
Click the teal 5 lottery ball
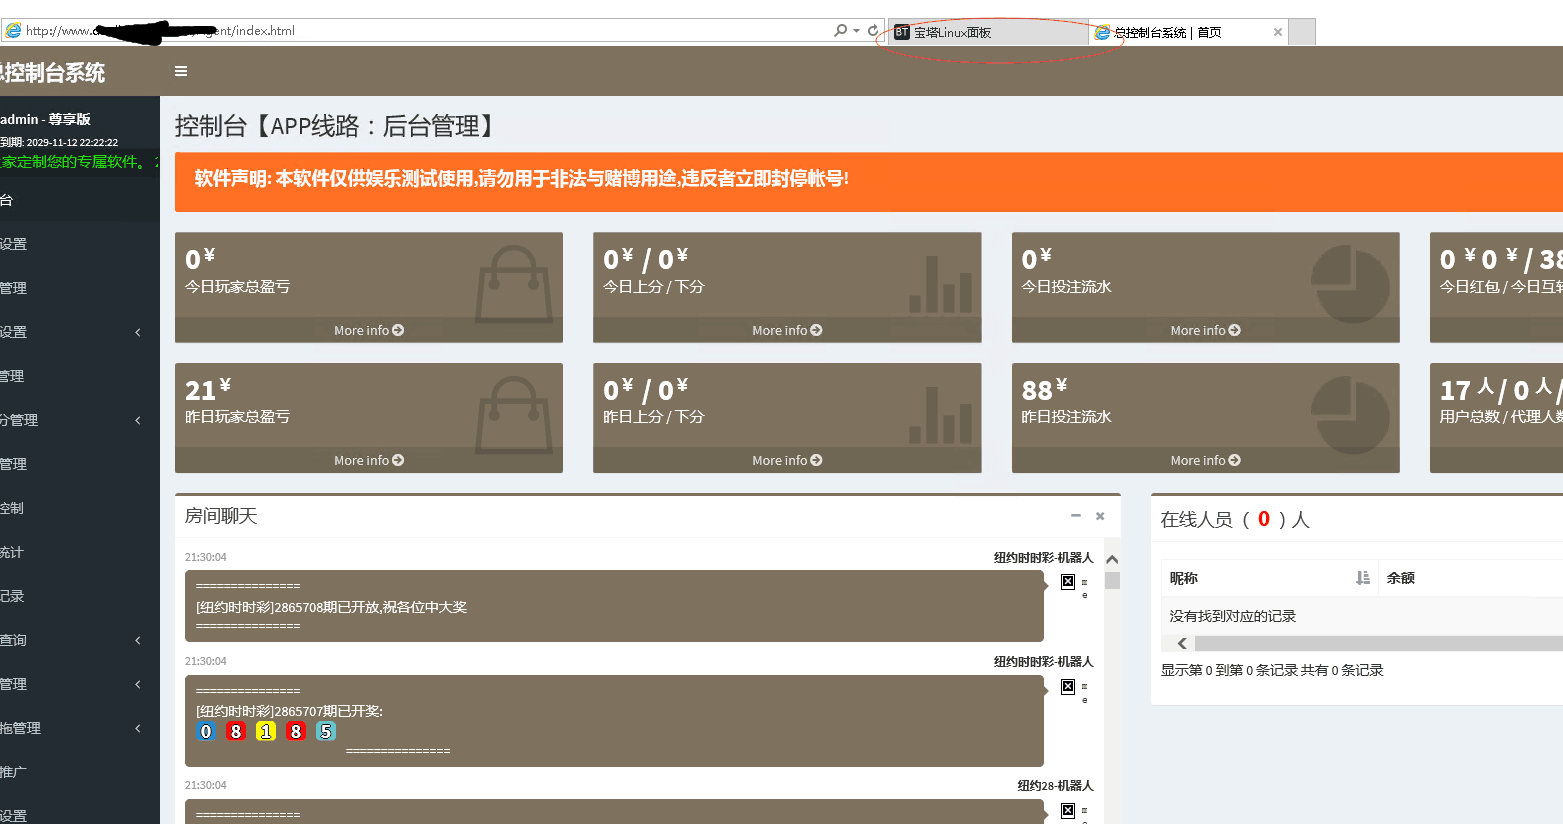tap(326, 731)
